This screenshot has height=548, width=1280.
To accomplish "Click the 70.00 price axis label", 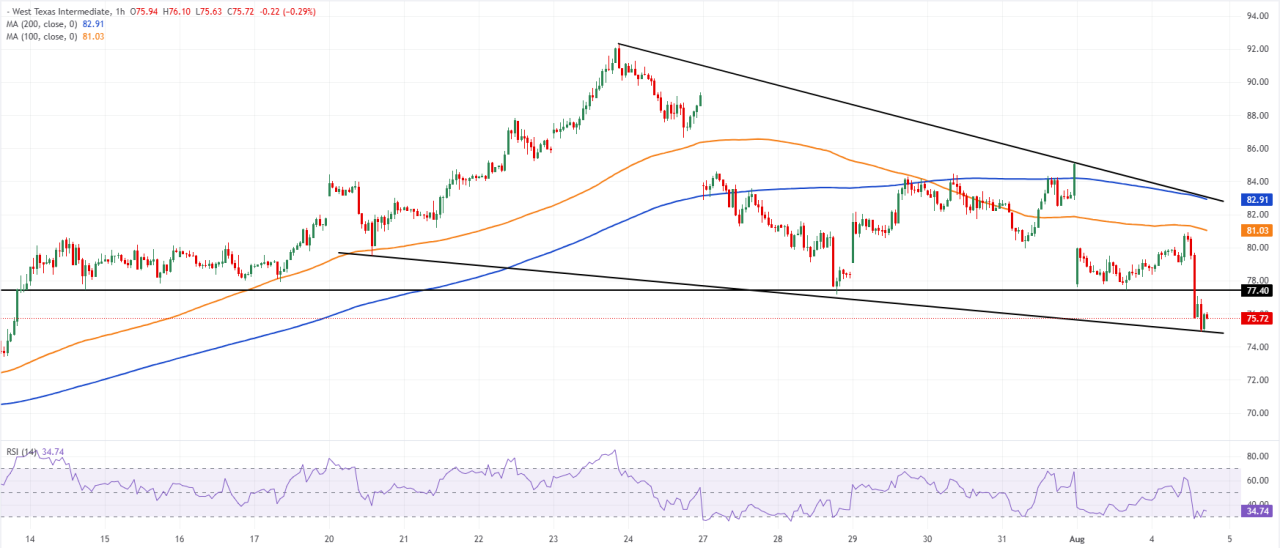I will tap(1257, 413).
